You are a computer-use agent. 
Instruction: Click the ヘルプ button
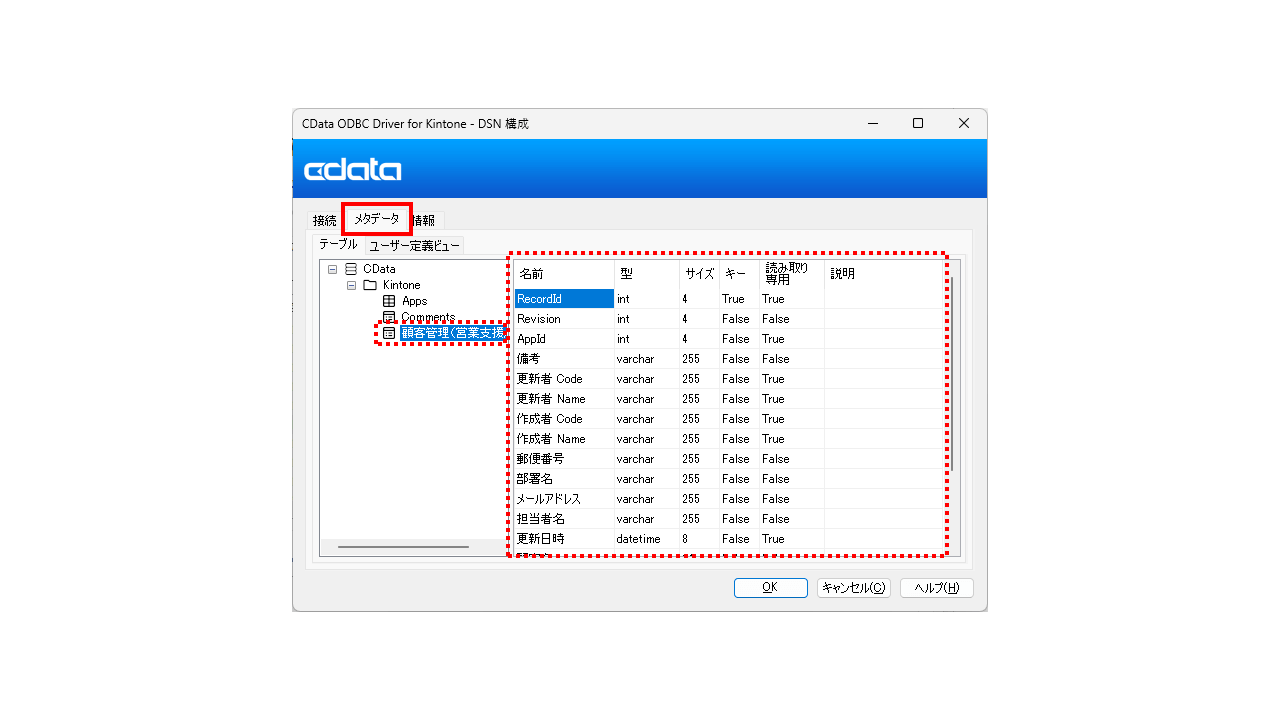tap(936, 588)
